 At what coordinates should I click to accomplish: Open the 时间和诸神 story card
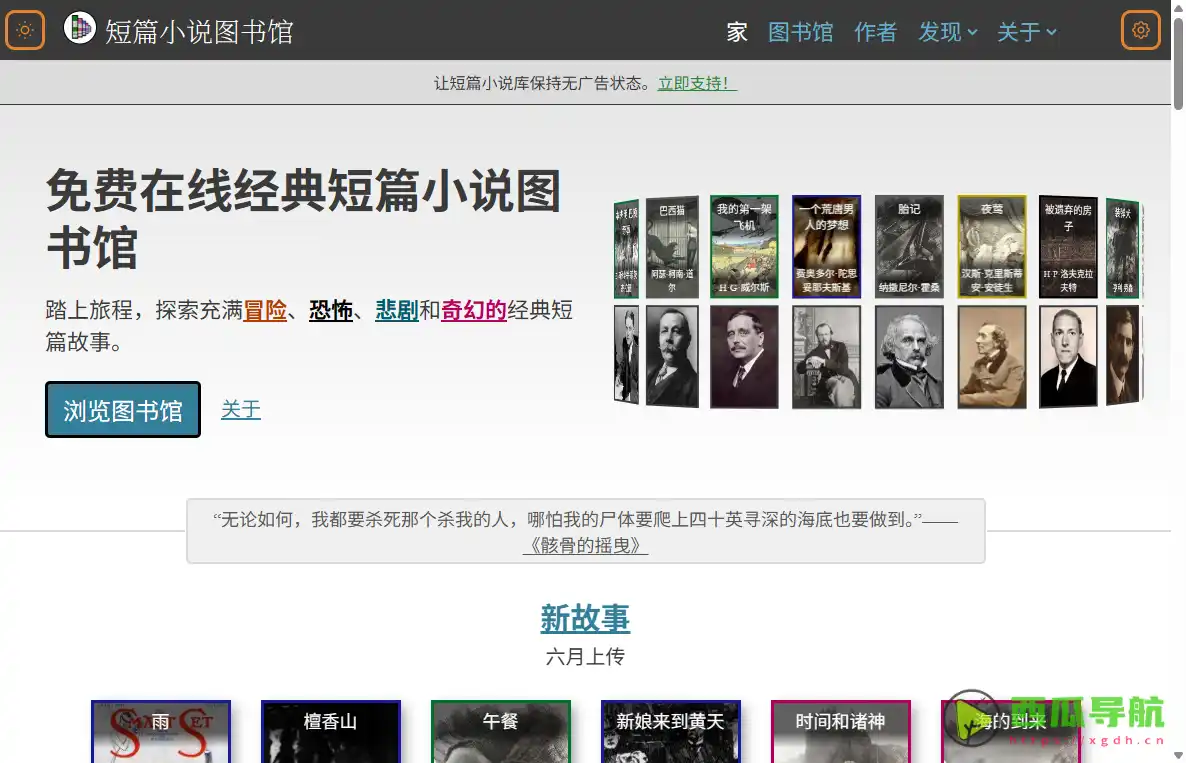coord(840,731)
